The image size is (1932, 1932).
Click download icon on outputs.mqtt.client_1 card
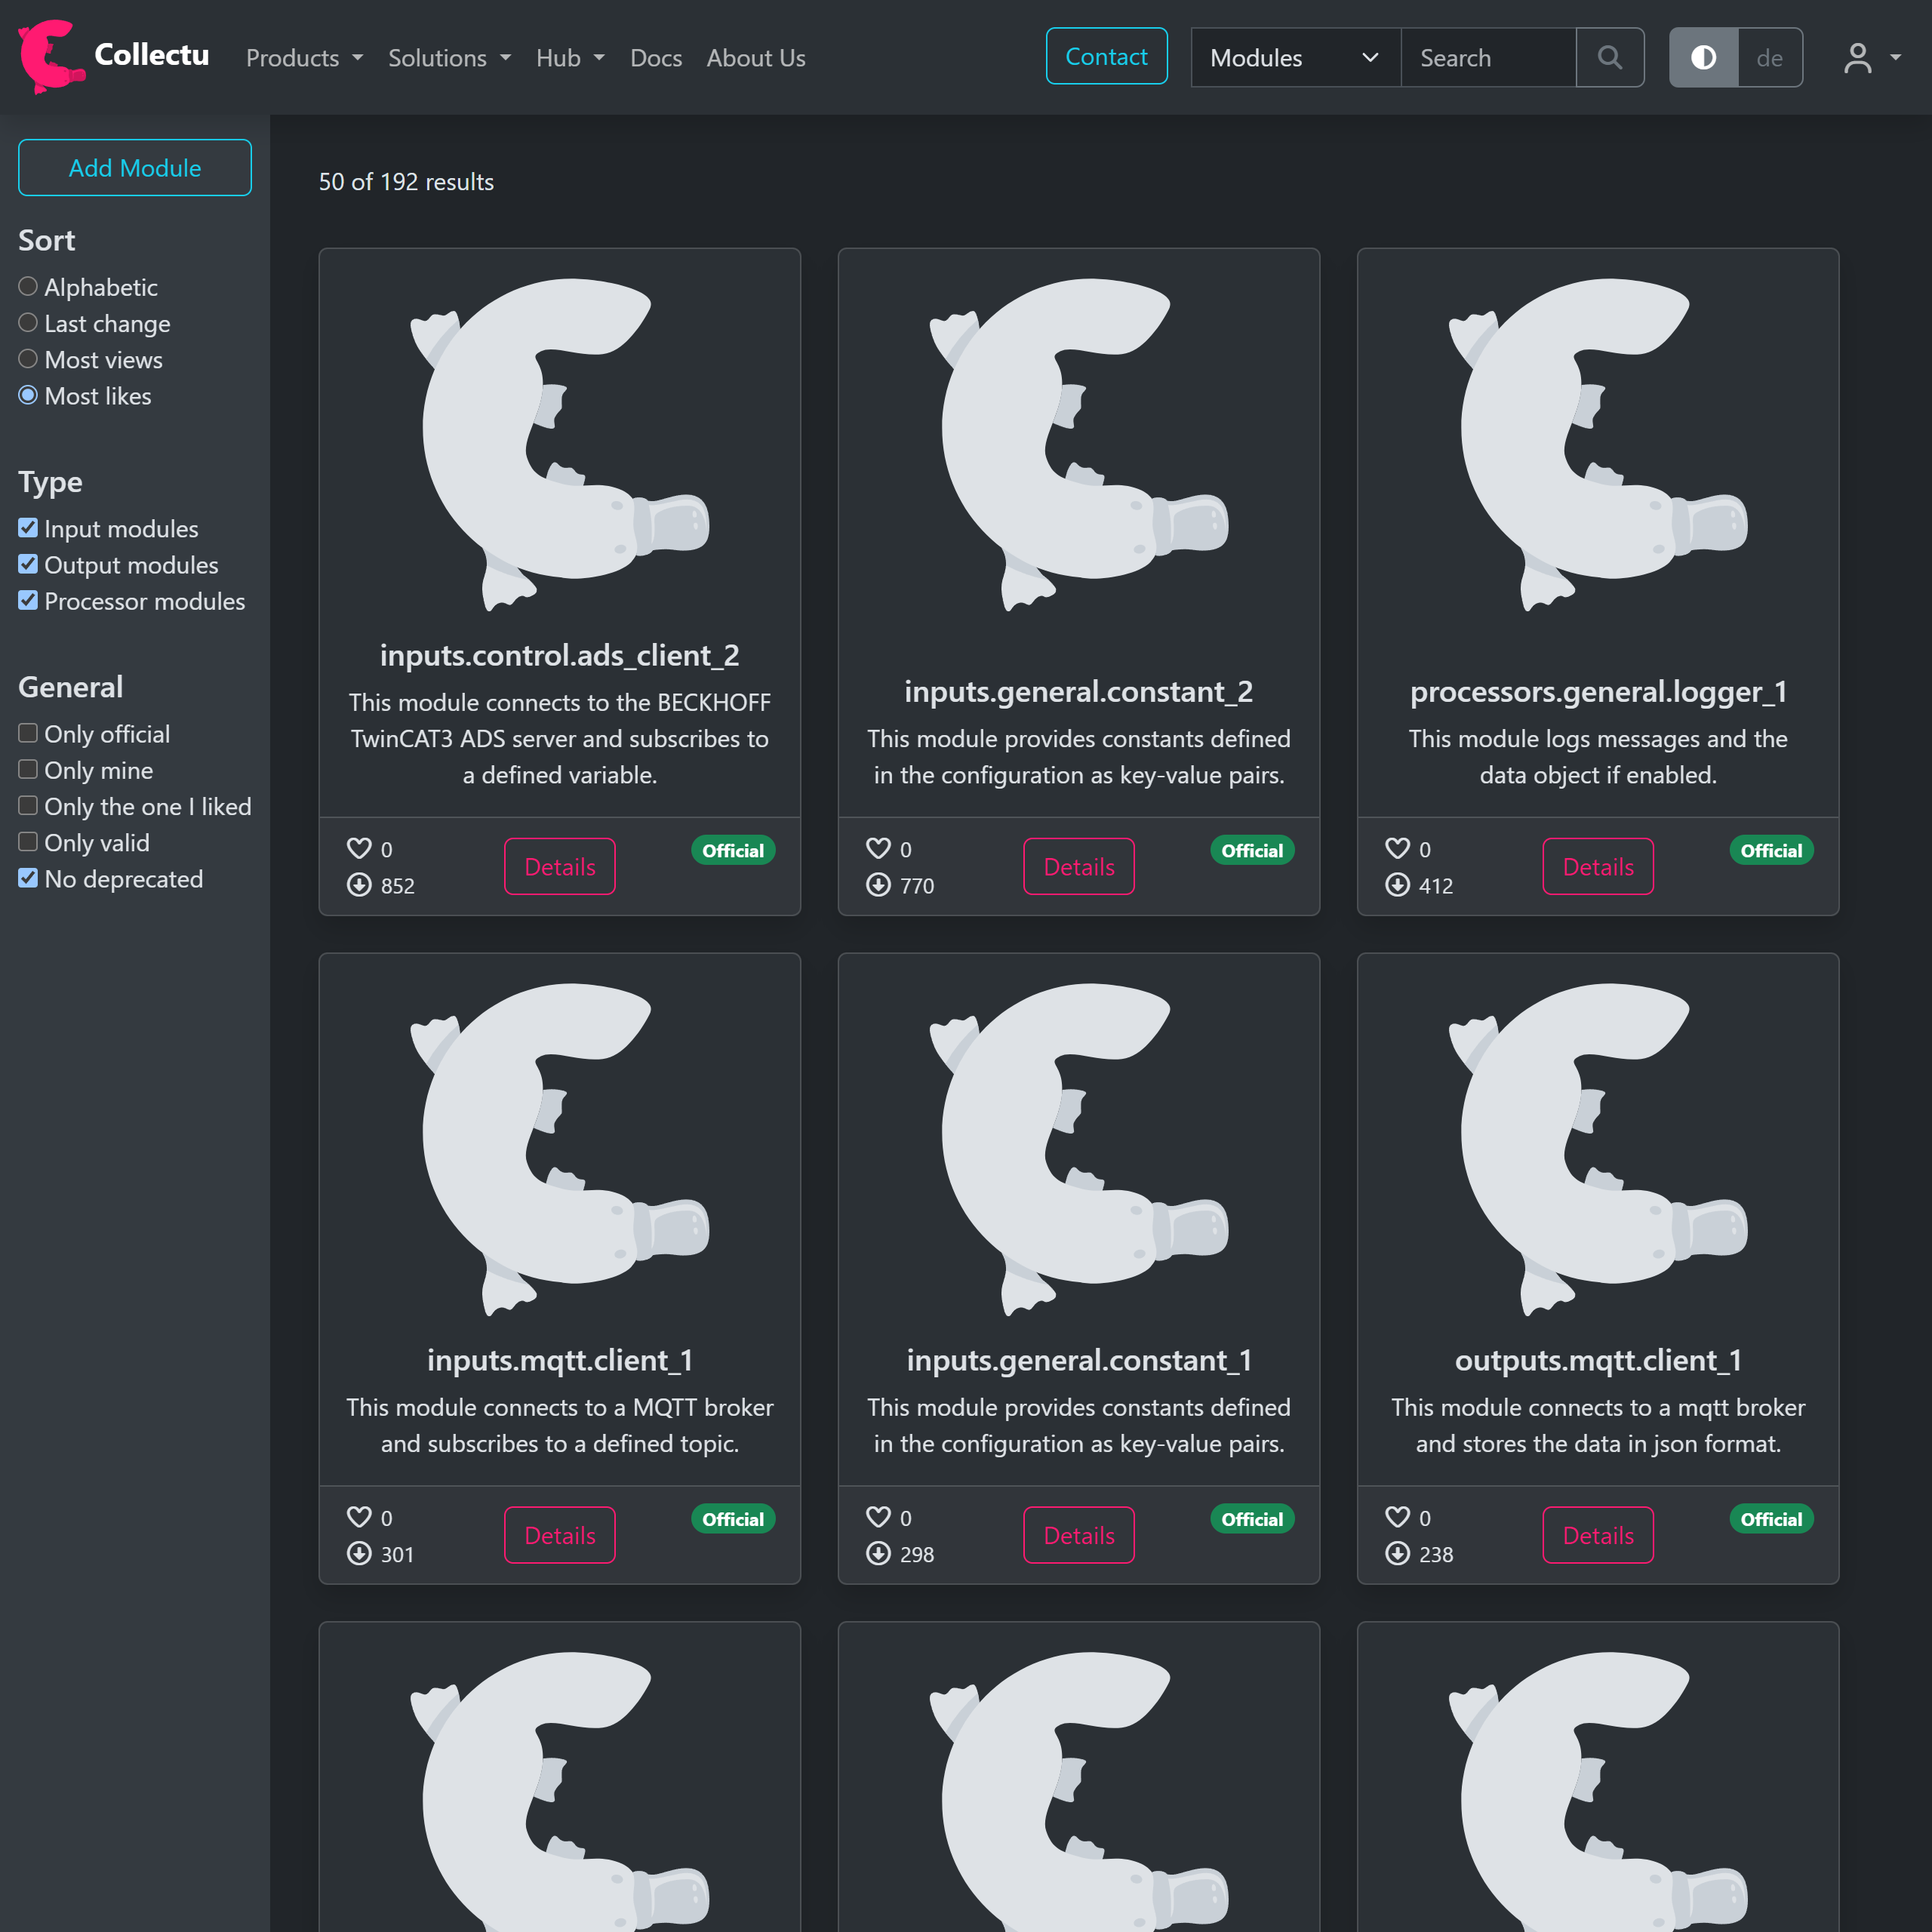pos(1397,1553)
